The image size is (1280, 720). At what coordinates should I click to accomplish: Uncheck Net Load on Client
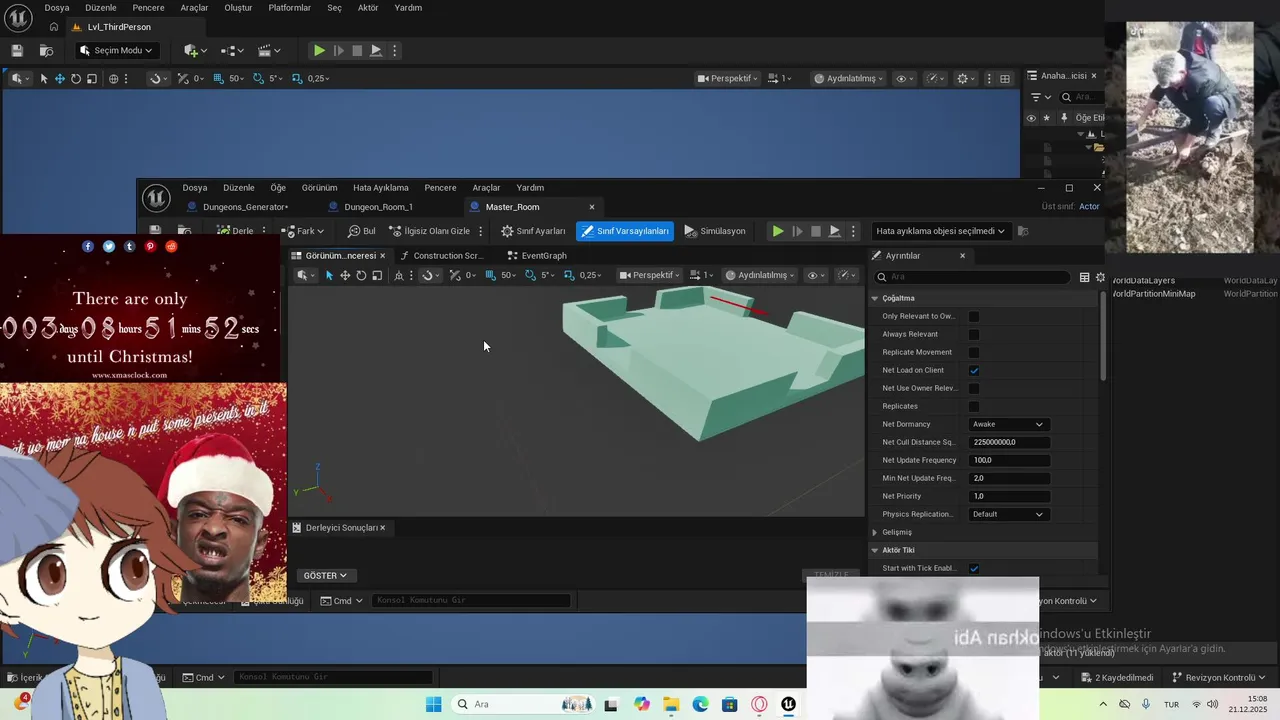974,370
